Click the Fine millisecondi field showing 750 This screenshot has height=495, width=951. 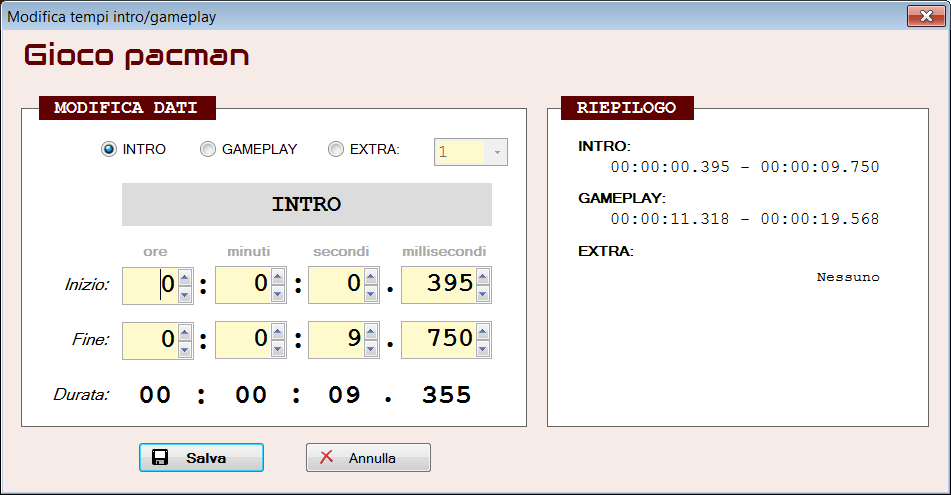(438, 340)
